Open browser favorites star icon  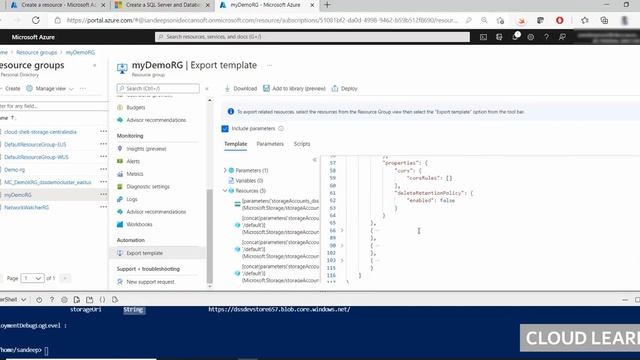point(585,20)
